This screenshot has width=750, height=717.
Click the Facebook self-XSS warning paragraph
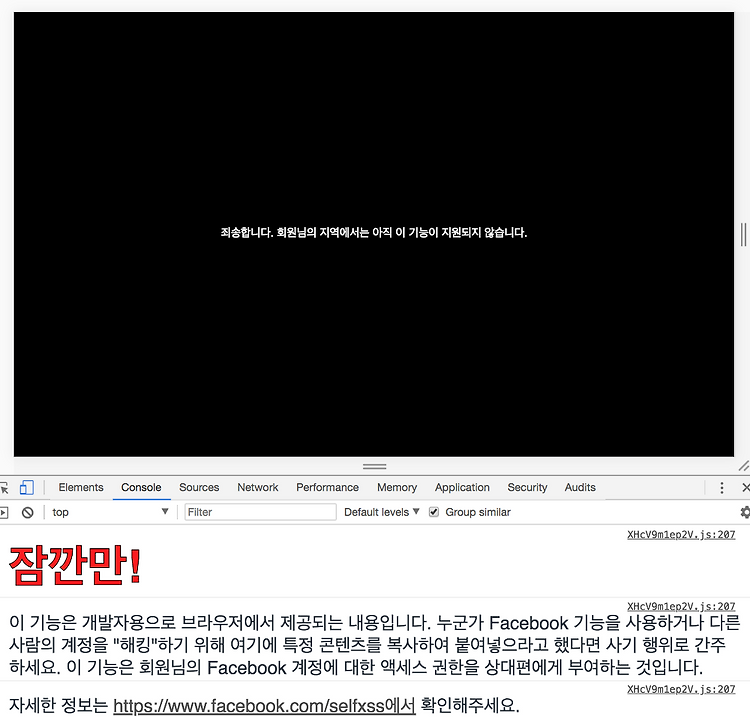point(375,645)
